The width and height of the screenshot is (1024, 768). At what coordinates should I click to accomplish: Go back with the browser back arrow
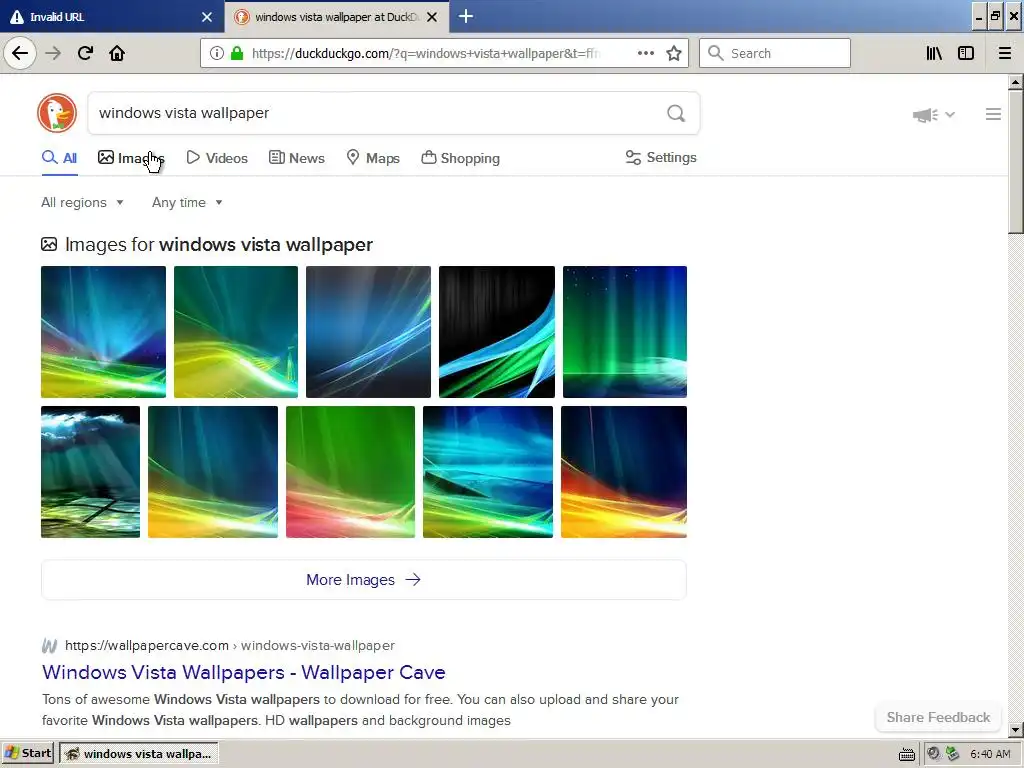click(20, 53)
